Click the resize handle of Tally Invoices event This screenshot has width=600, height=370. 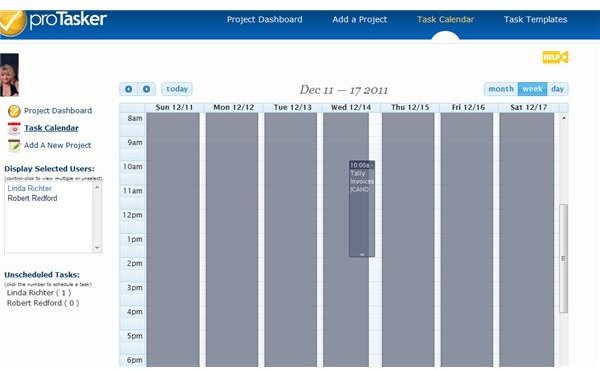coord(362,254)
